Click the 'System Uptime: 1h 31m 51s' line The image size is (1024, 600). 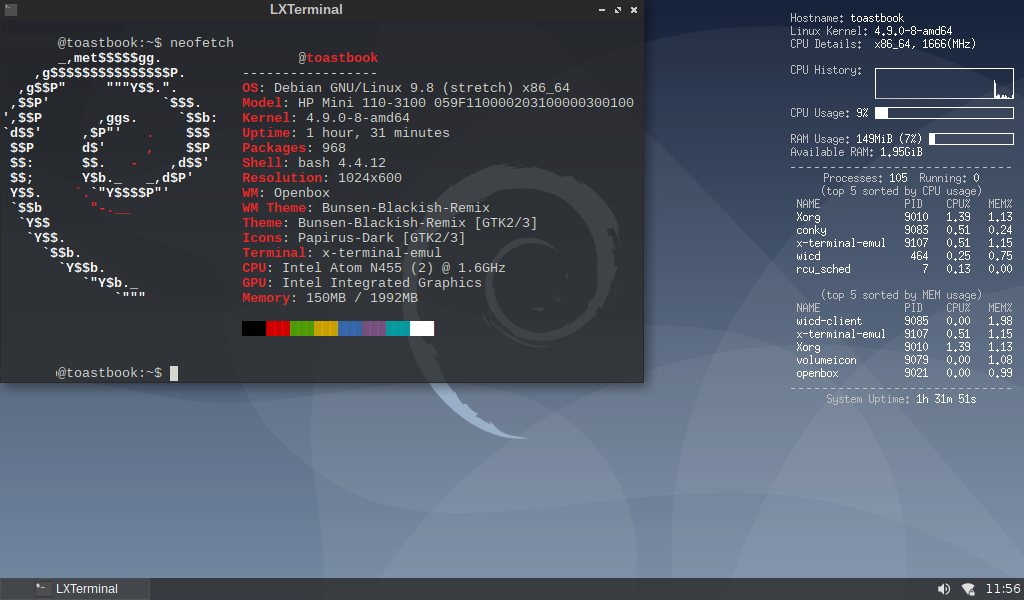[901, 400]
